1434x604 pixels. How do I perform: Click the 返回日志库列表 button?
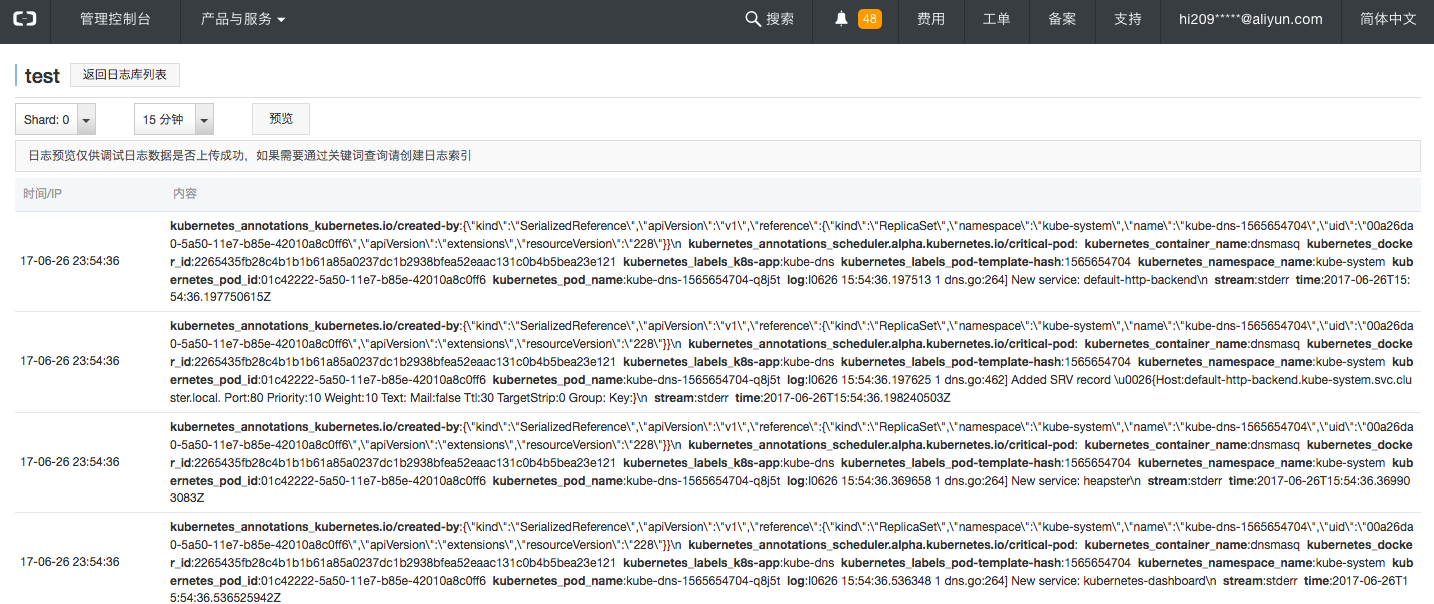pos(125,74)
